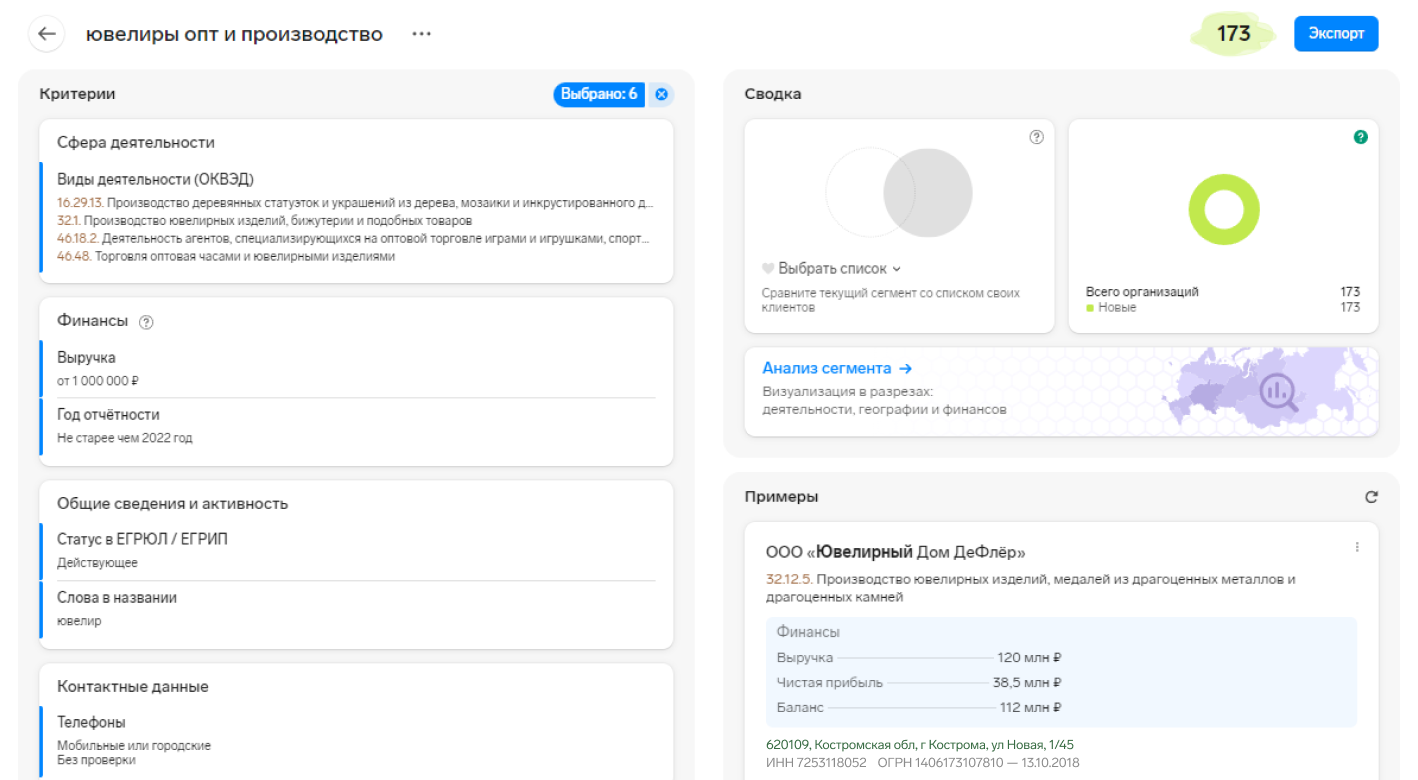This screenshot has height=780, width=1418.
Task: Open the Финансы help question icon
Action: [x=146, y=322]
